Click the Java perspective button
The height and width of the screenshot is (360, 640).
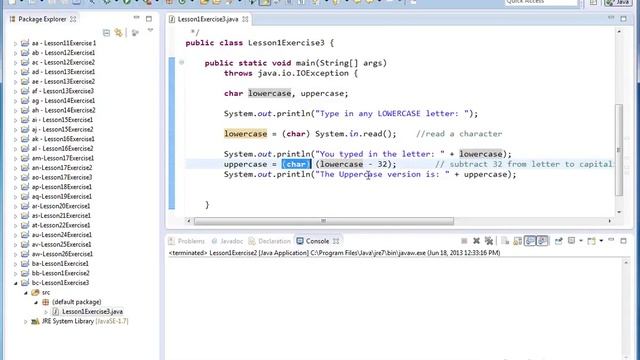coord(618,2)
